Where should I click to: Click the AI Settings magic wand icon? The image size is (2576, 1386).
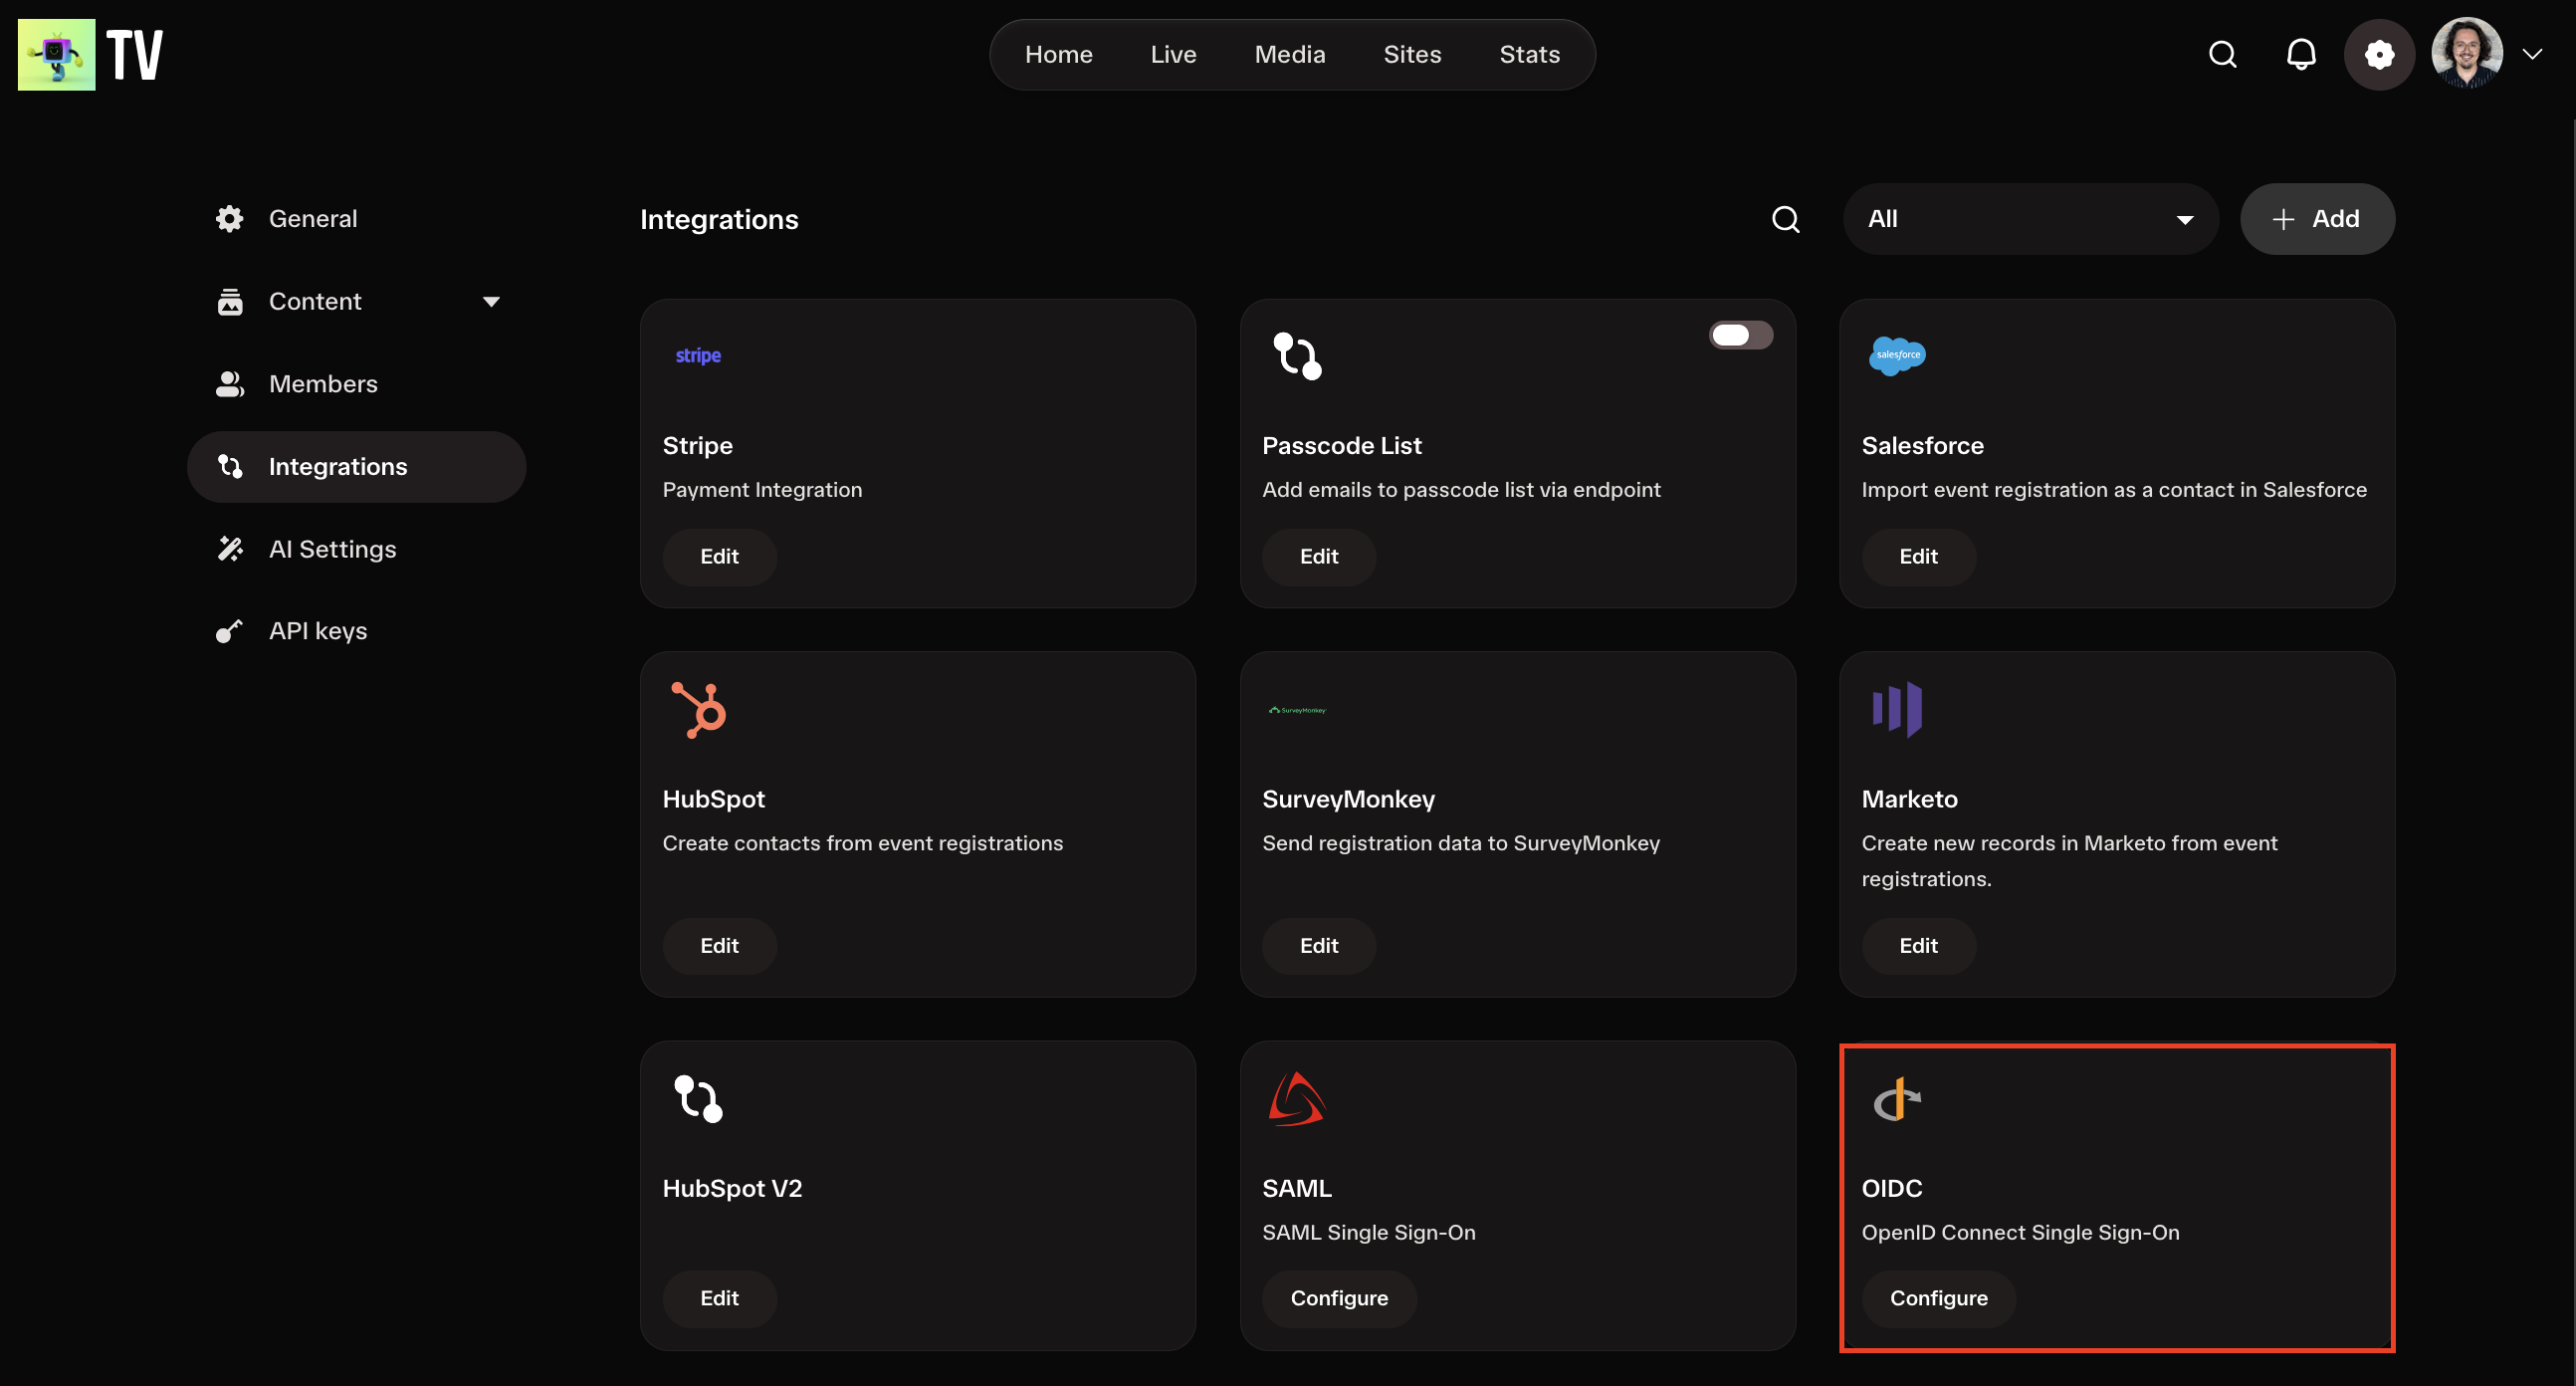[x=230, y=549]
